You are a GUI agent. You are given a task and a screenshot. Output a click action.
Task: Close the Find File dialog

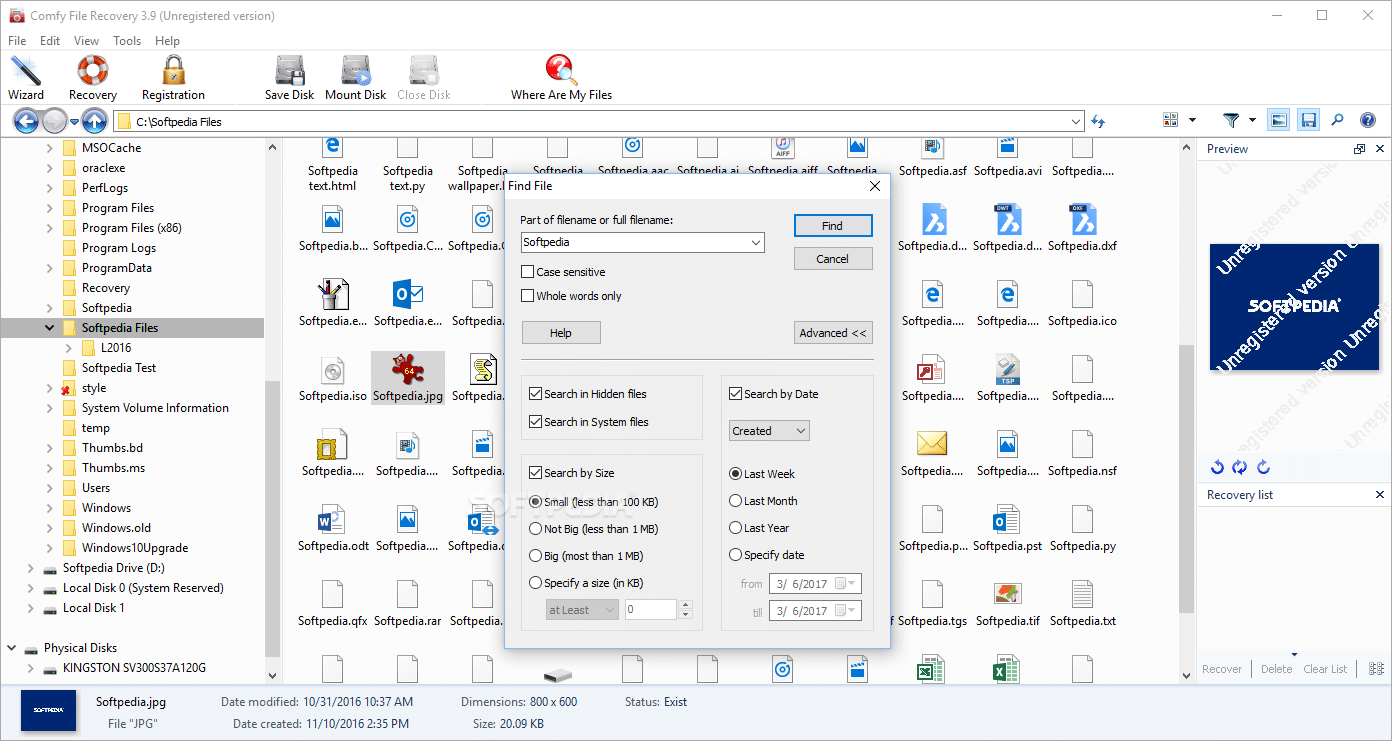pyautogui.click(x=875, y=186)
